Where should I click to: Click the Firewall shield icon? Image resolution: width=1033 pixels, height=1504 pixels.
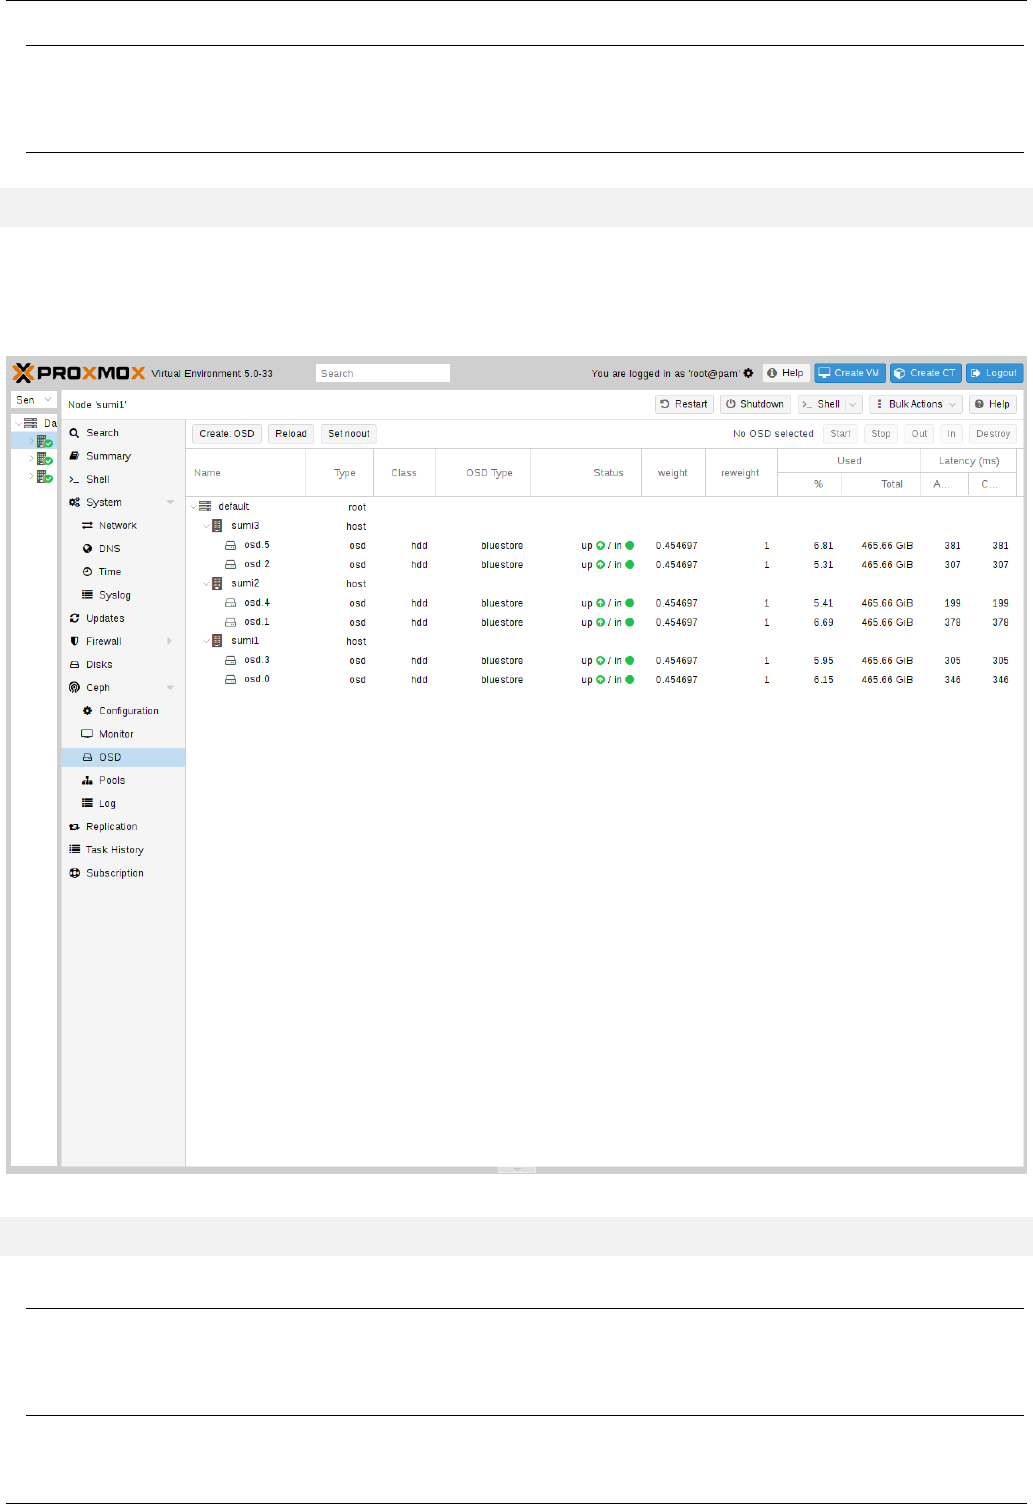point(74,641)
